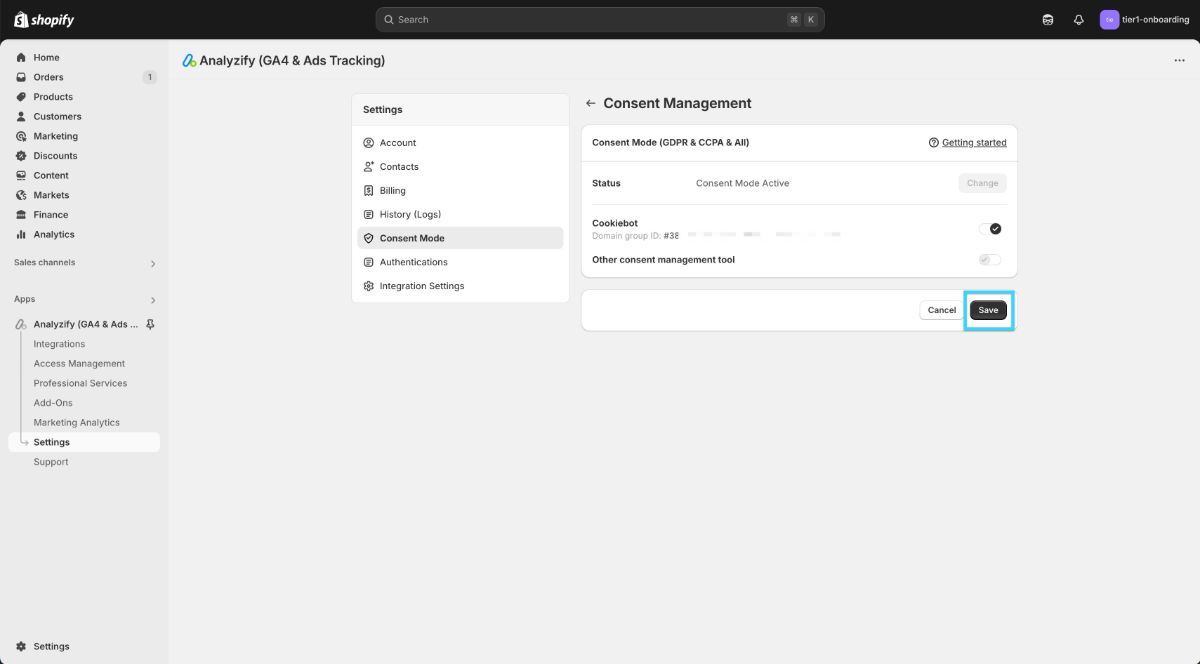The image size is (1200, 664).
Task: Select Settings under the Analyzify app
Action: 84,442
